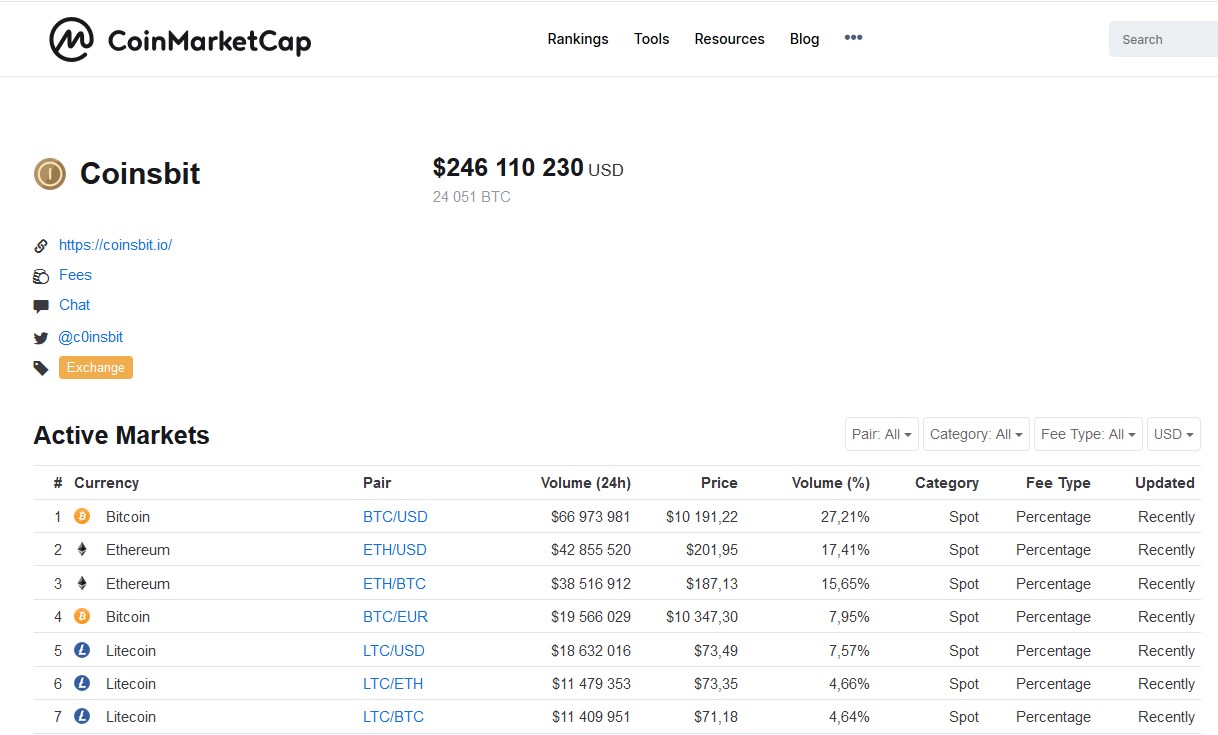This screenshot has height=735, width=1218.
Task: Click the $42 855 520 volume cell
Action: (591, 550)
